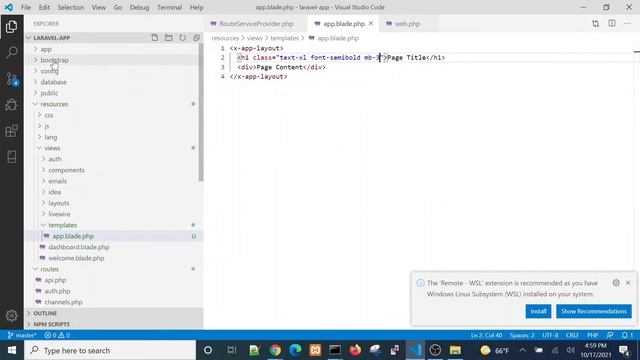The image size is (640, 360).
Task: Expand the components folder
Action: click(x=114, y=170)
